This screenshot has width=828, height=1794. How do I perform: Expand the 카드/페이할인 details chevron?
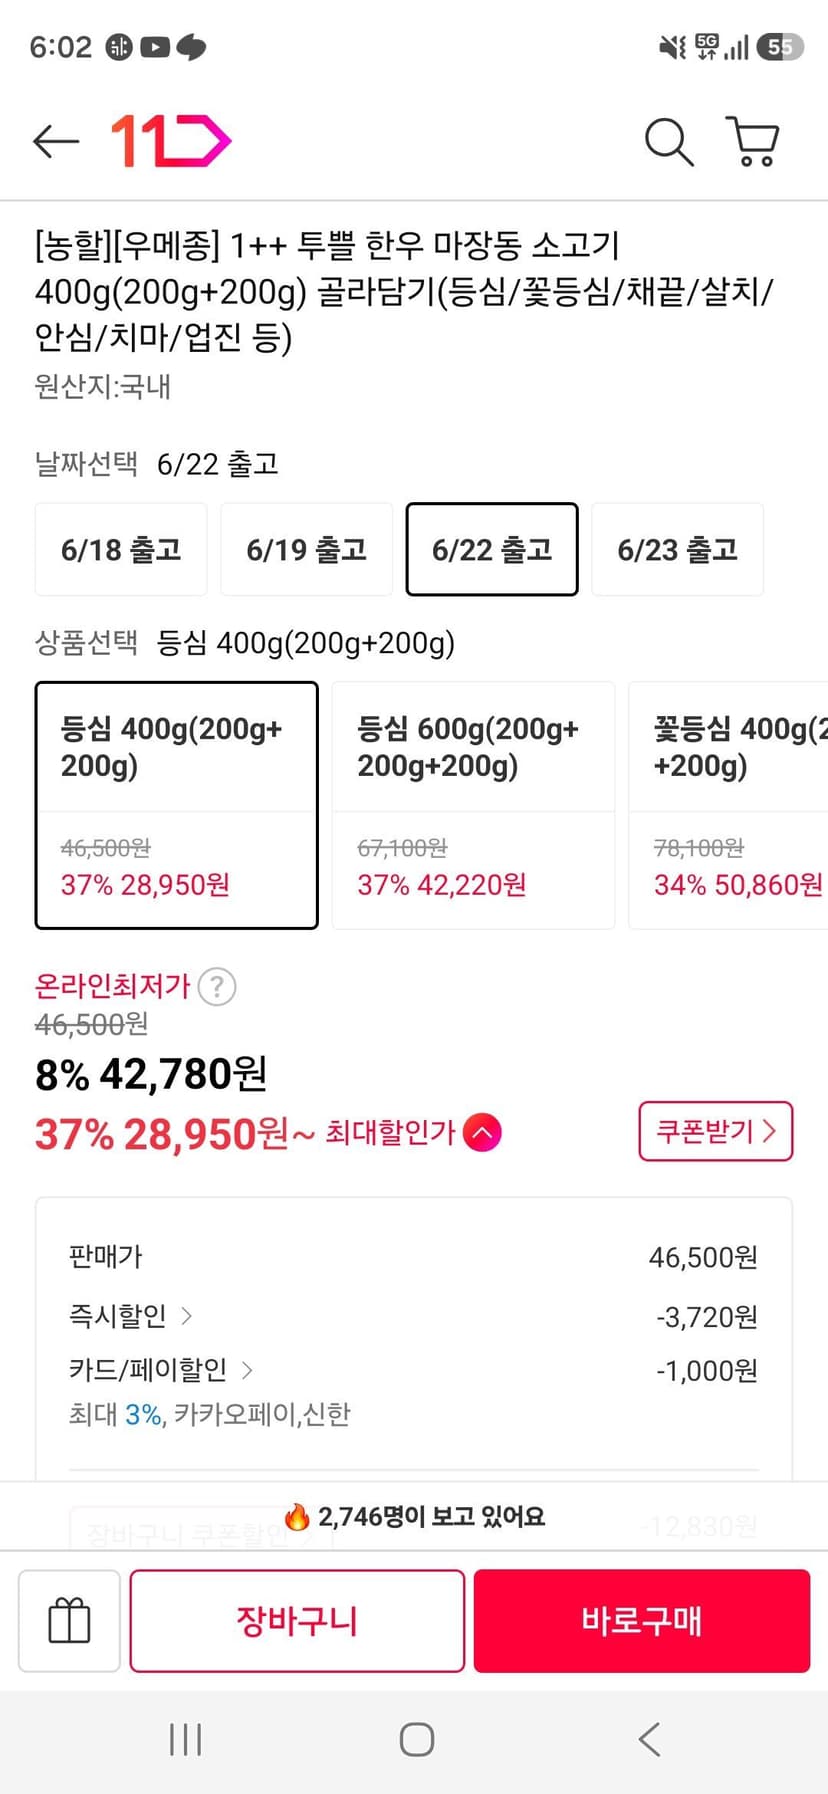[247, 1370]
